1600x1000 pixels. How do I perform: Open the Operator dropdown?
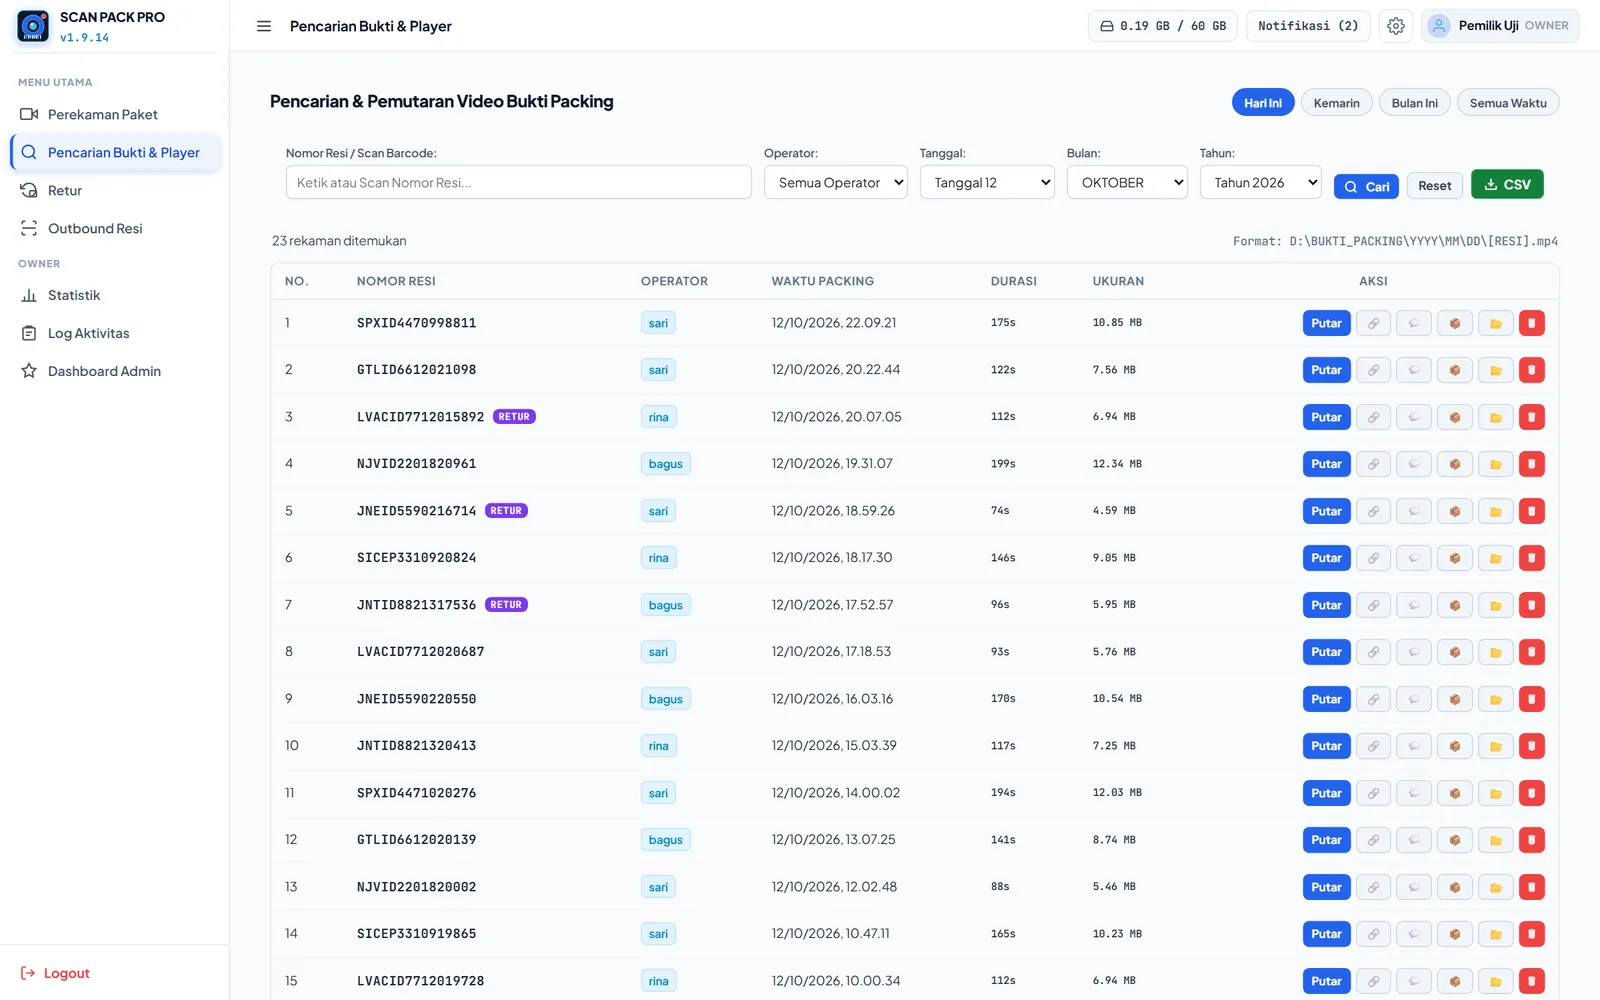click(836, 182)
